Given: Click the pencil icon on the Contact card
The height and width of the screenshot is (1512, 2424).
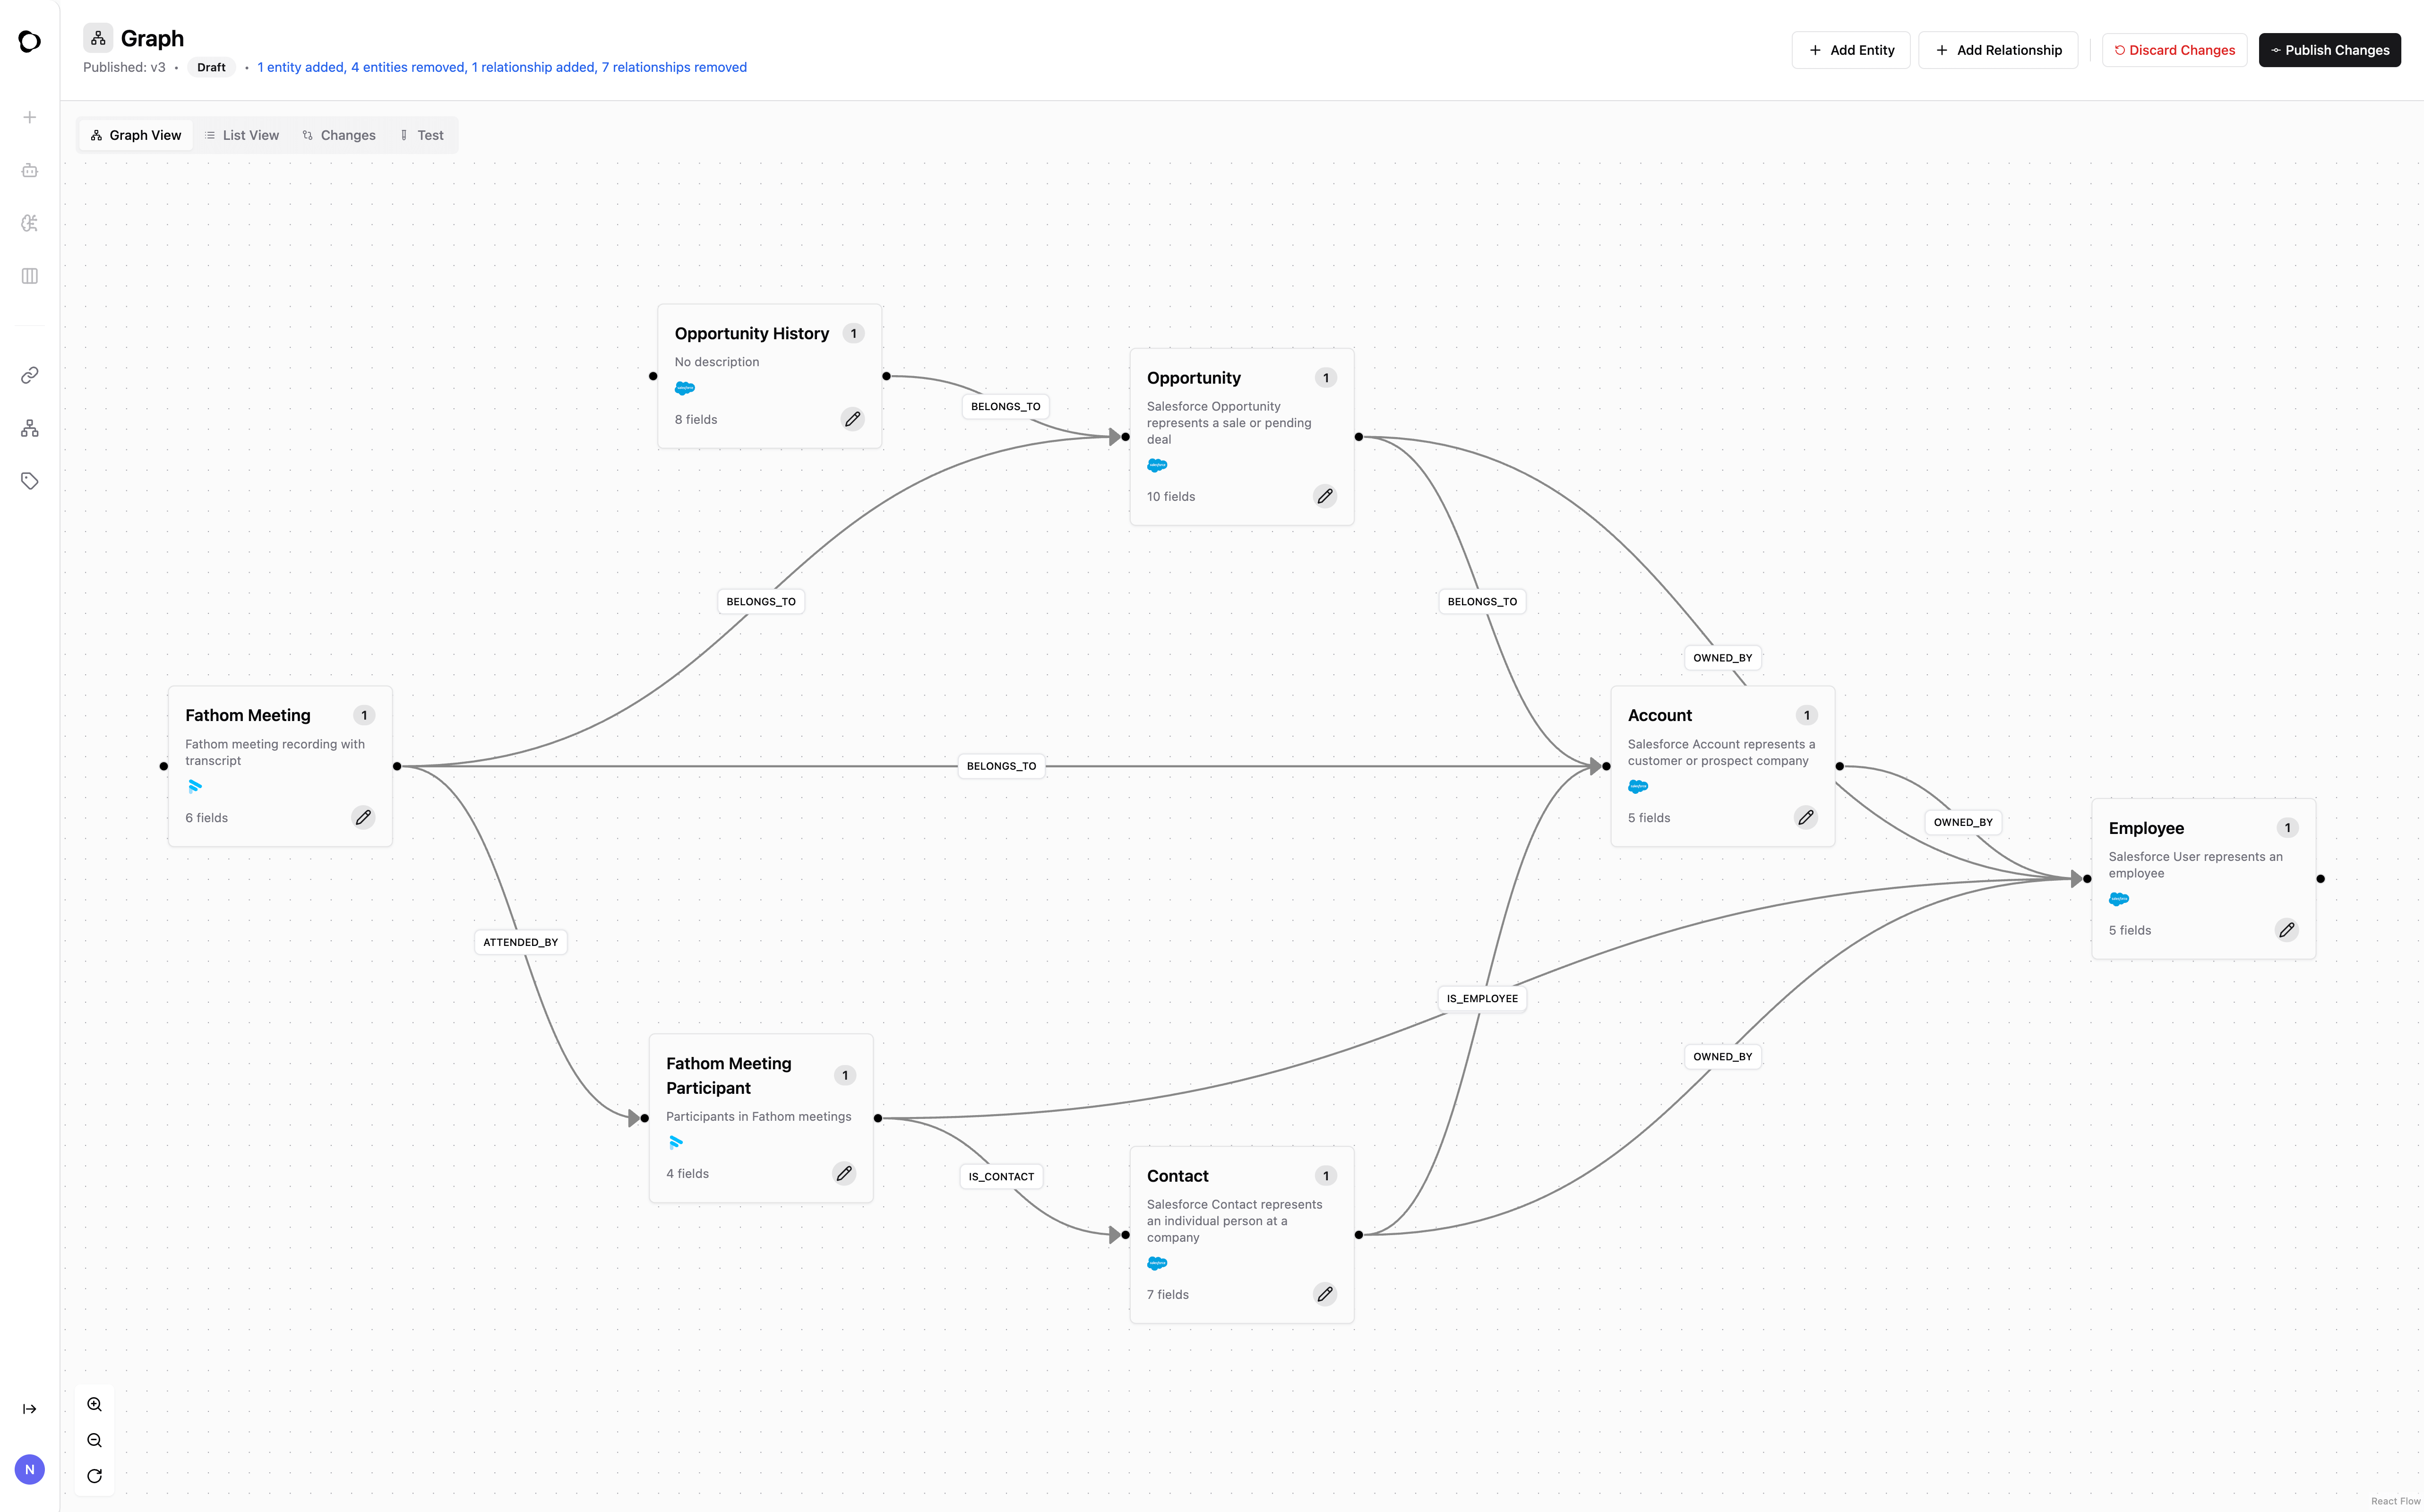Looking at the screenshot, I should pyautogui.click(x=1324, y=1294).
